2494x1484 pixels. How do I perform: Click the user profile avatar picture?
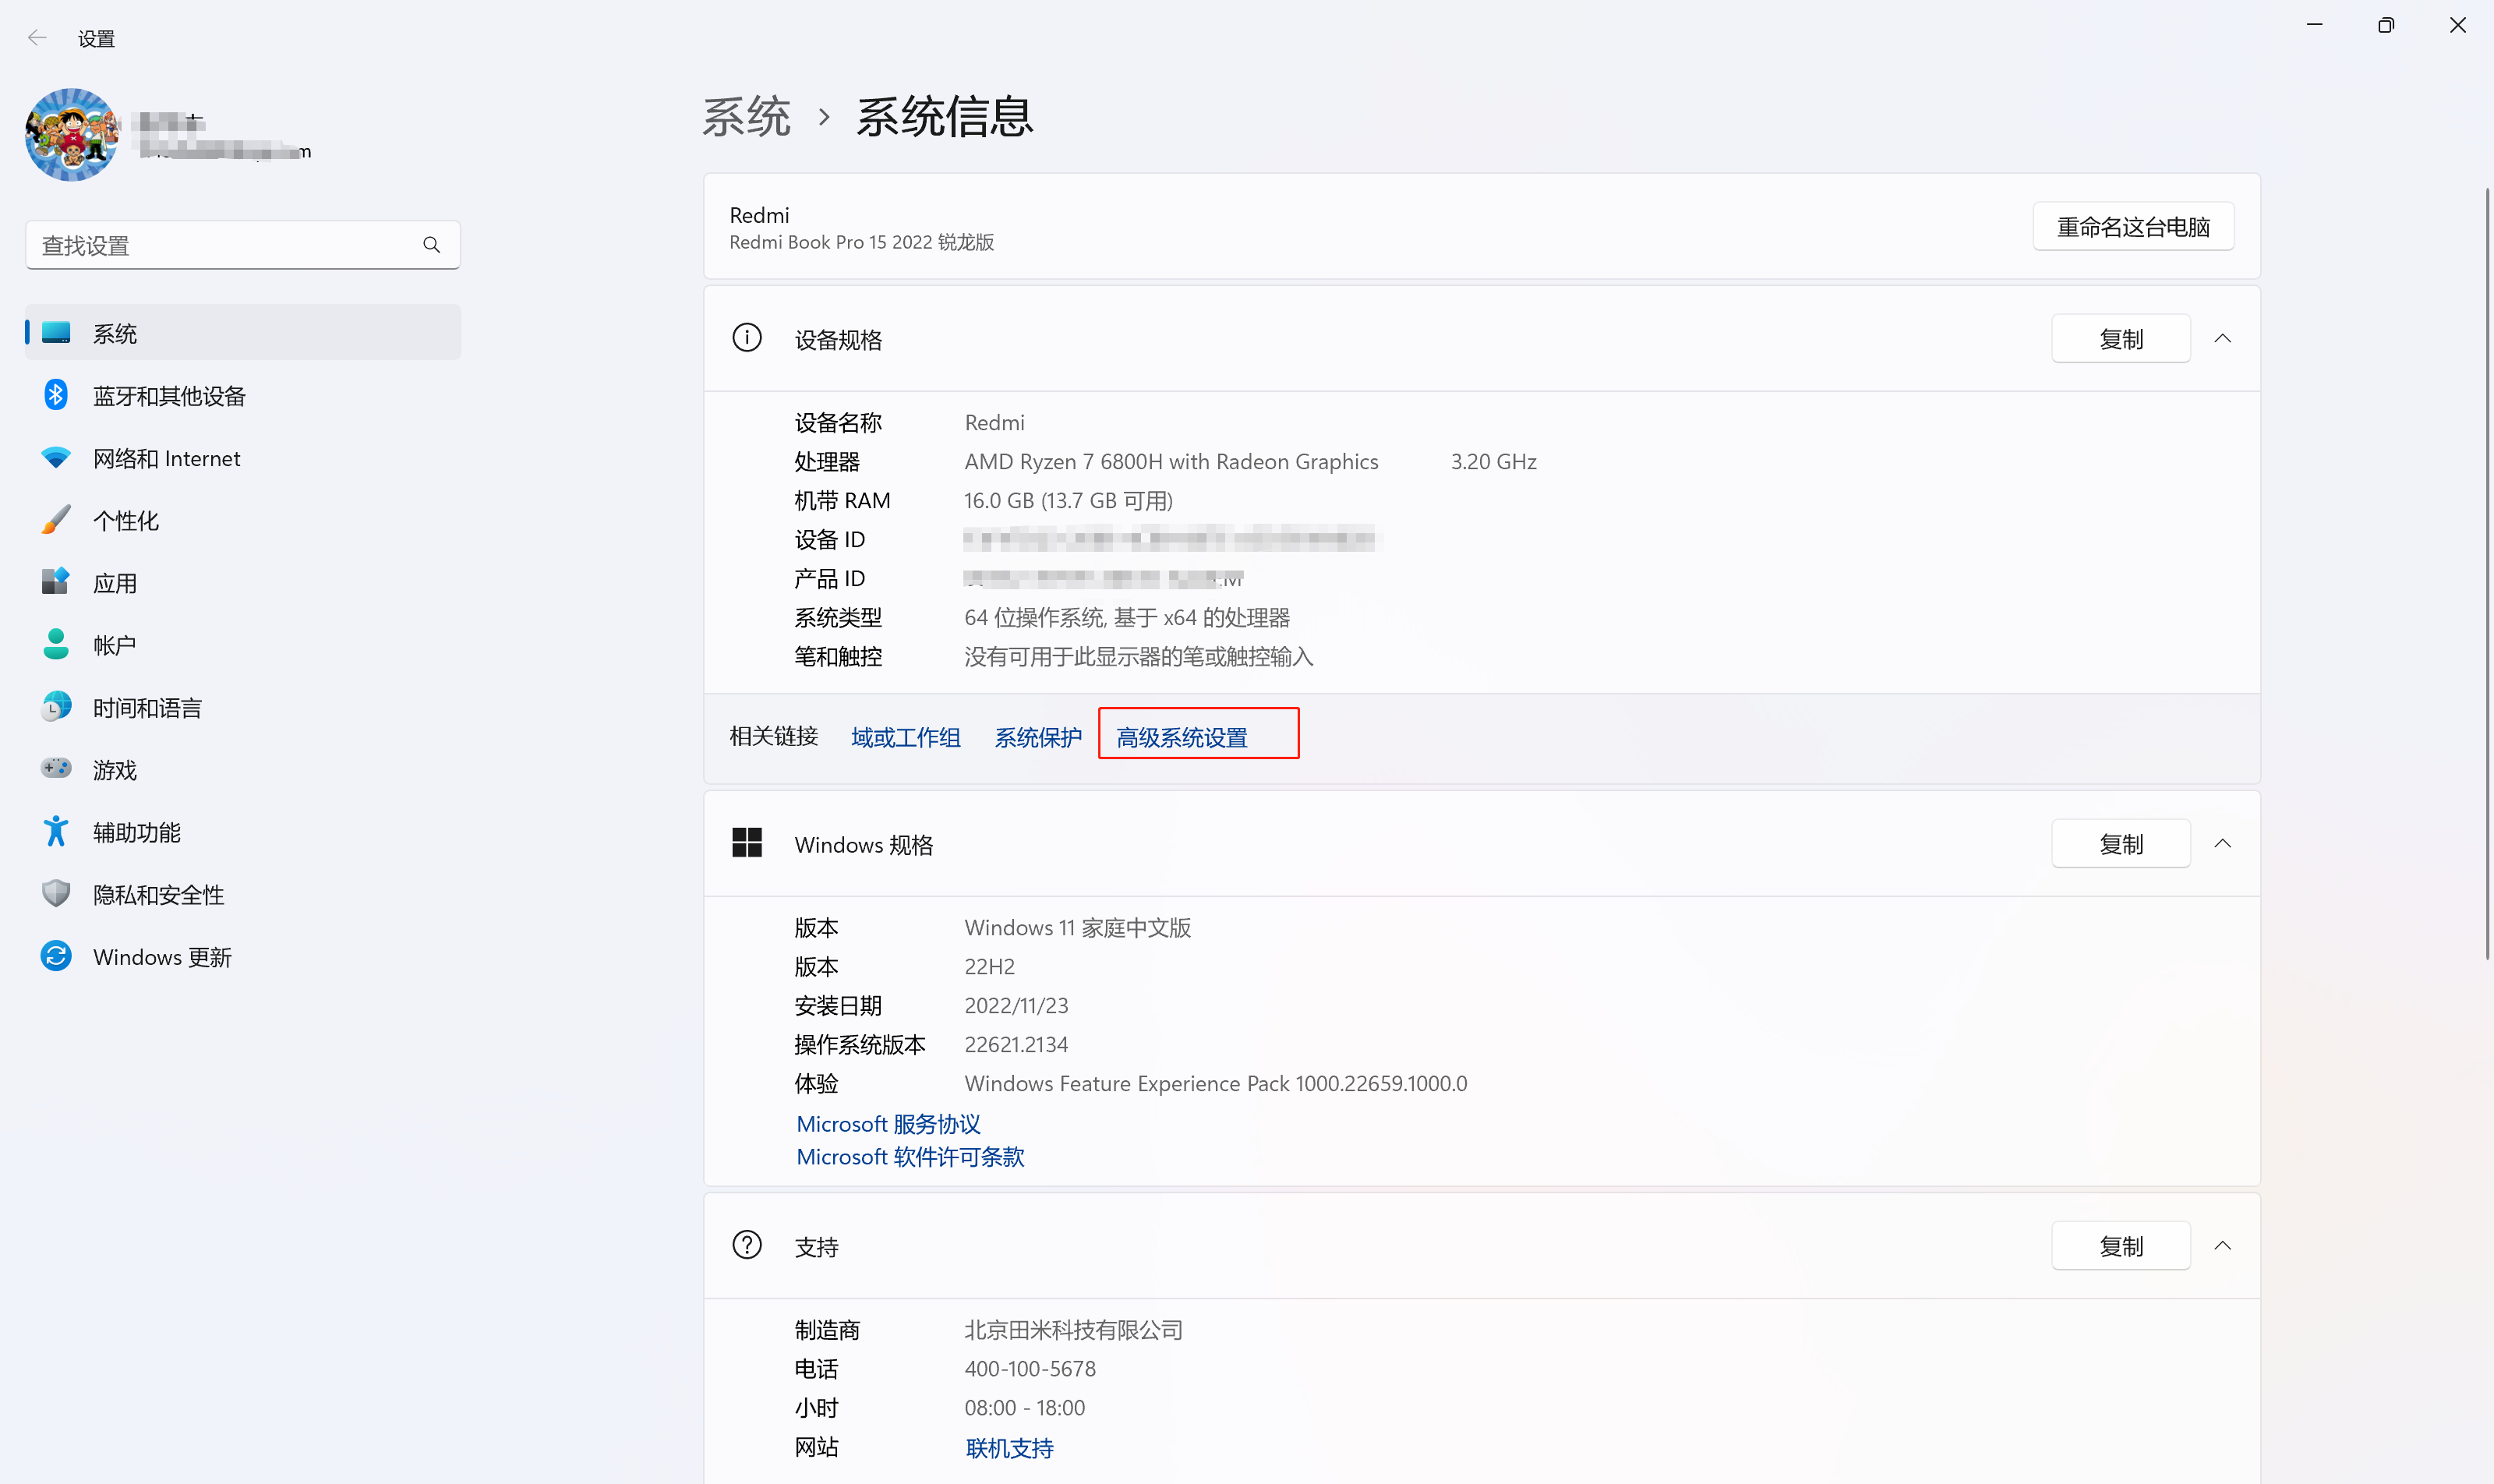tap(72, 135)
